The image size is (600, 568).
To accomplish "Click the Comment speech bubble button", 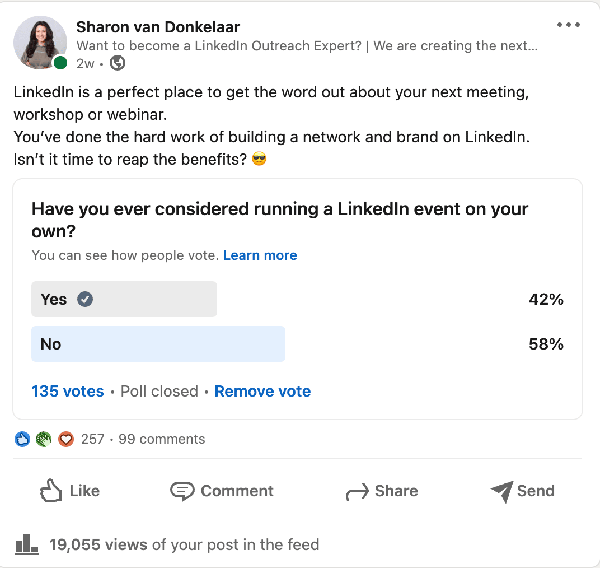I will click(222, 491).
